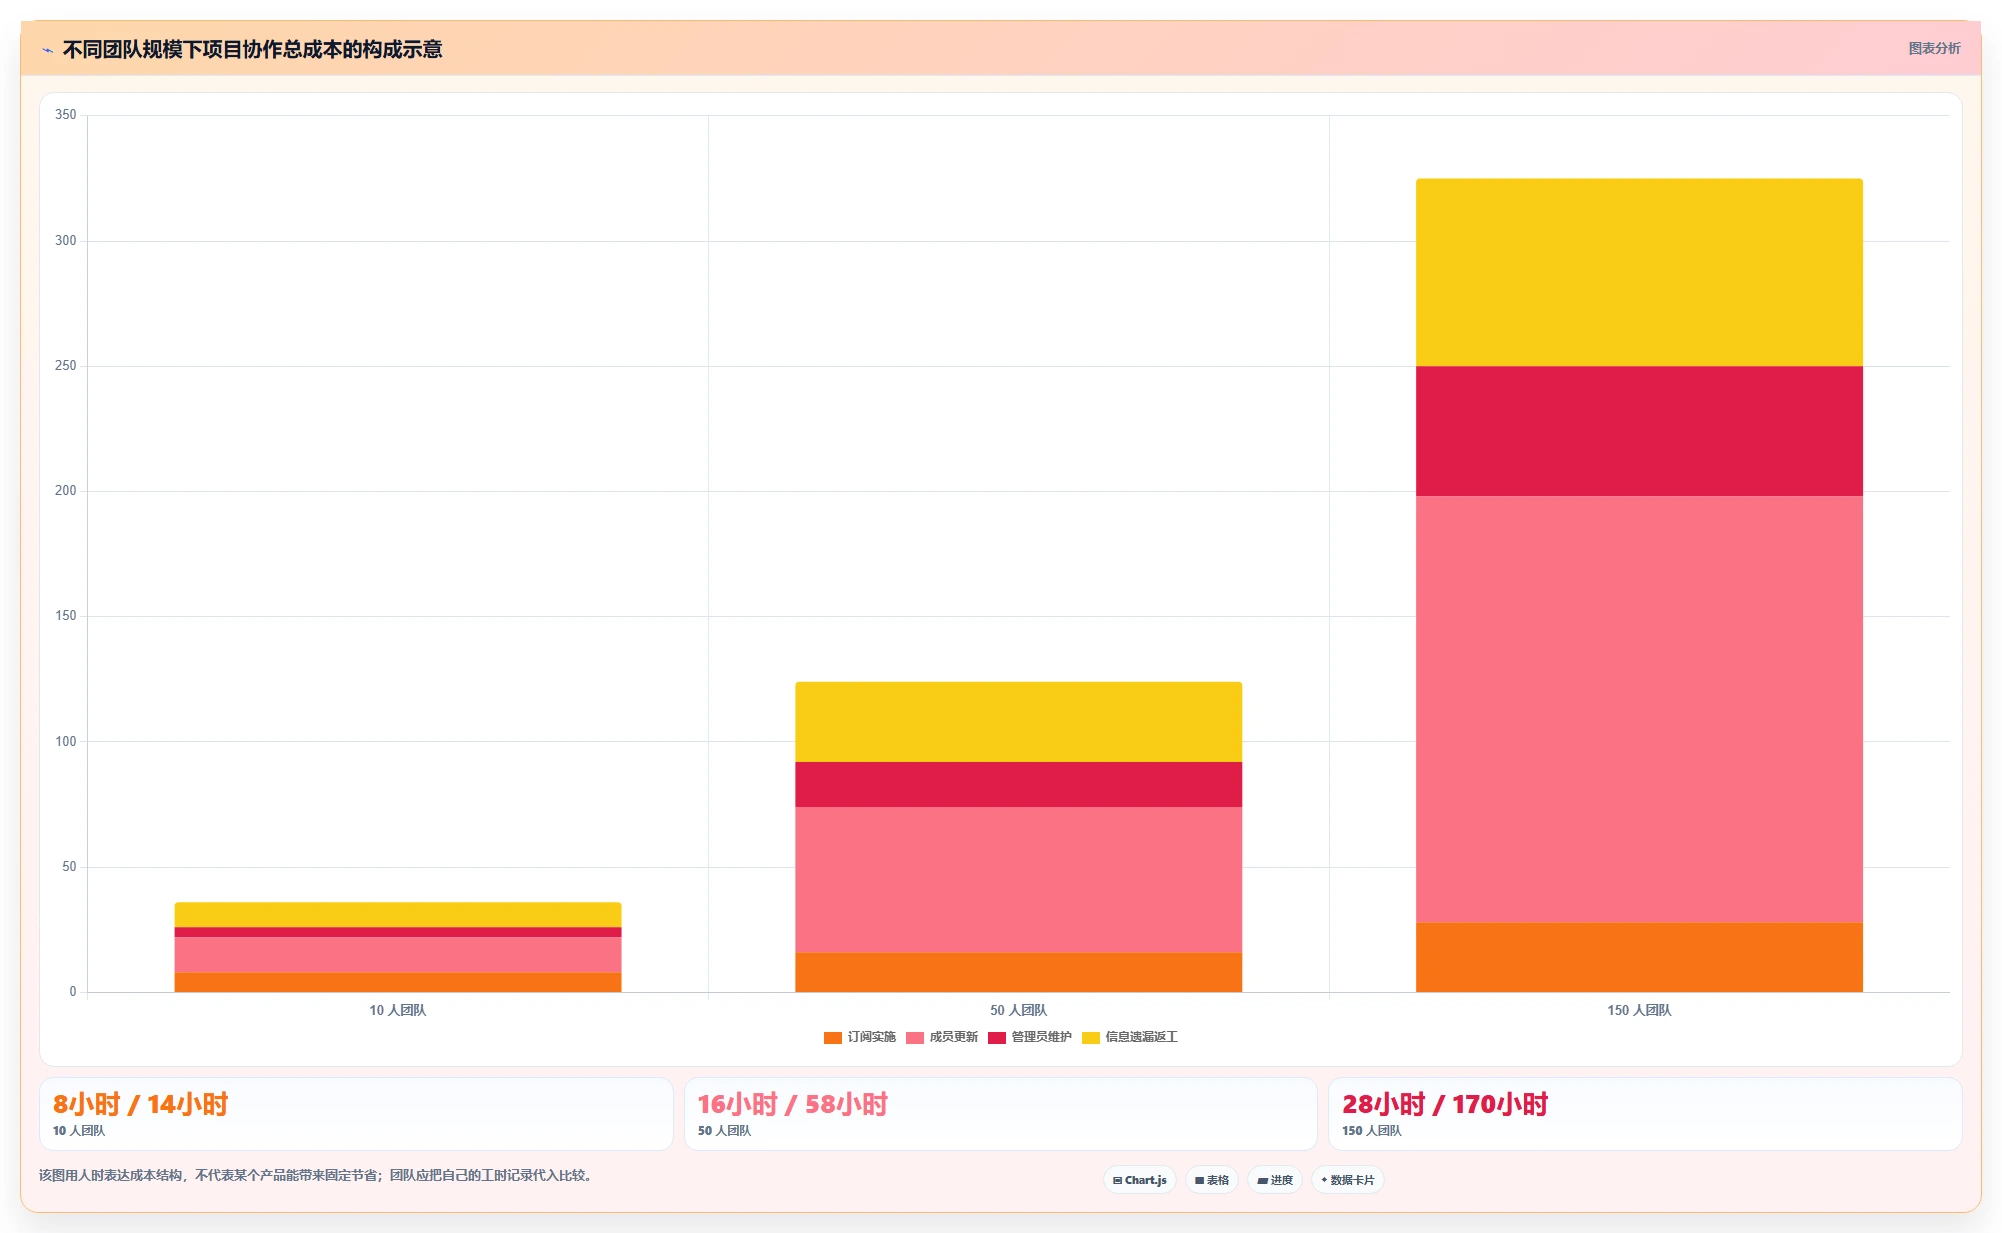Select the crimson segment of the 50 人团队 bar
This screenshot has width=2002, height=1233.
pyautogui.click(x=1018, y=784)
